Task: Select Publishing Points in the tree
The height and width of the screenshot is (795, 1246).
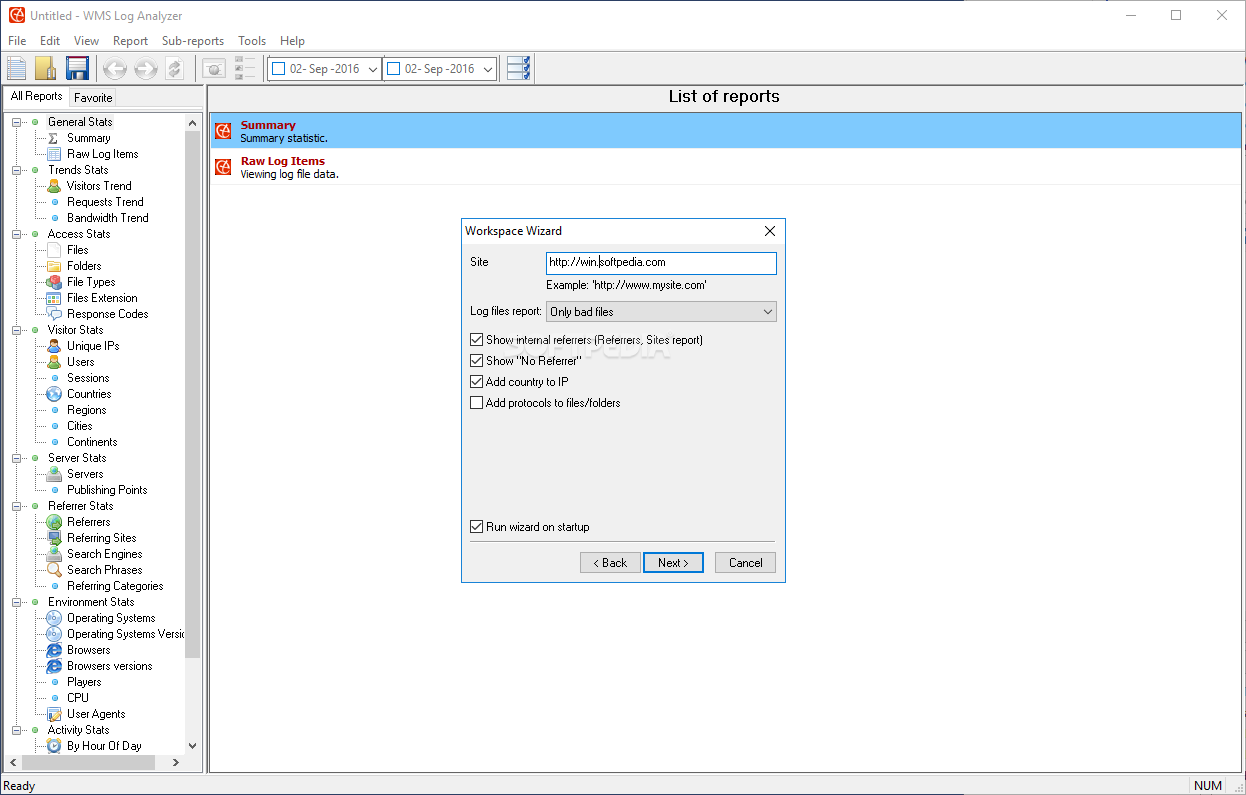Action: pos(107,490)
